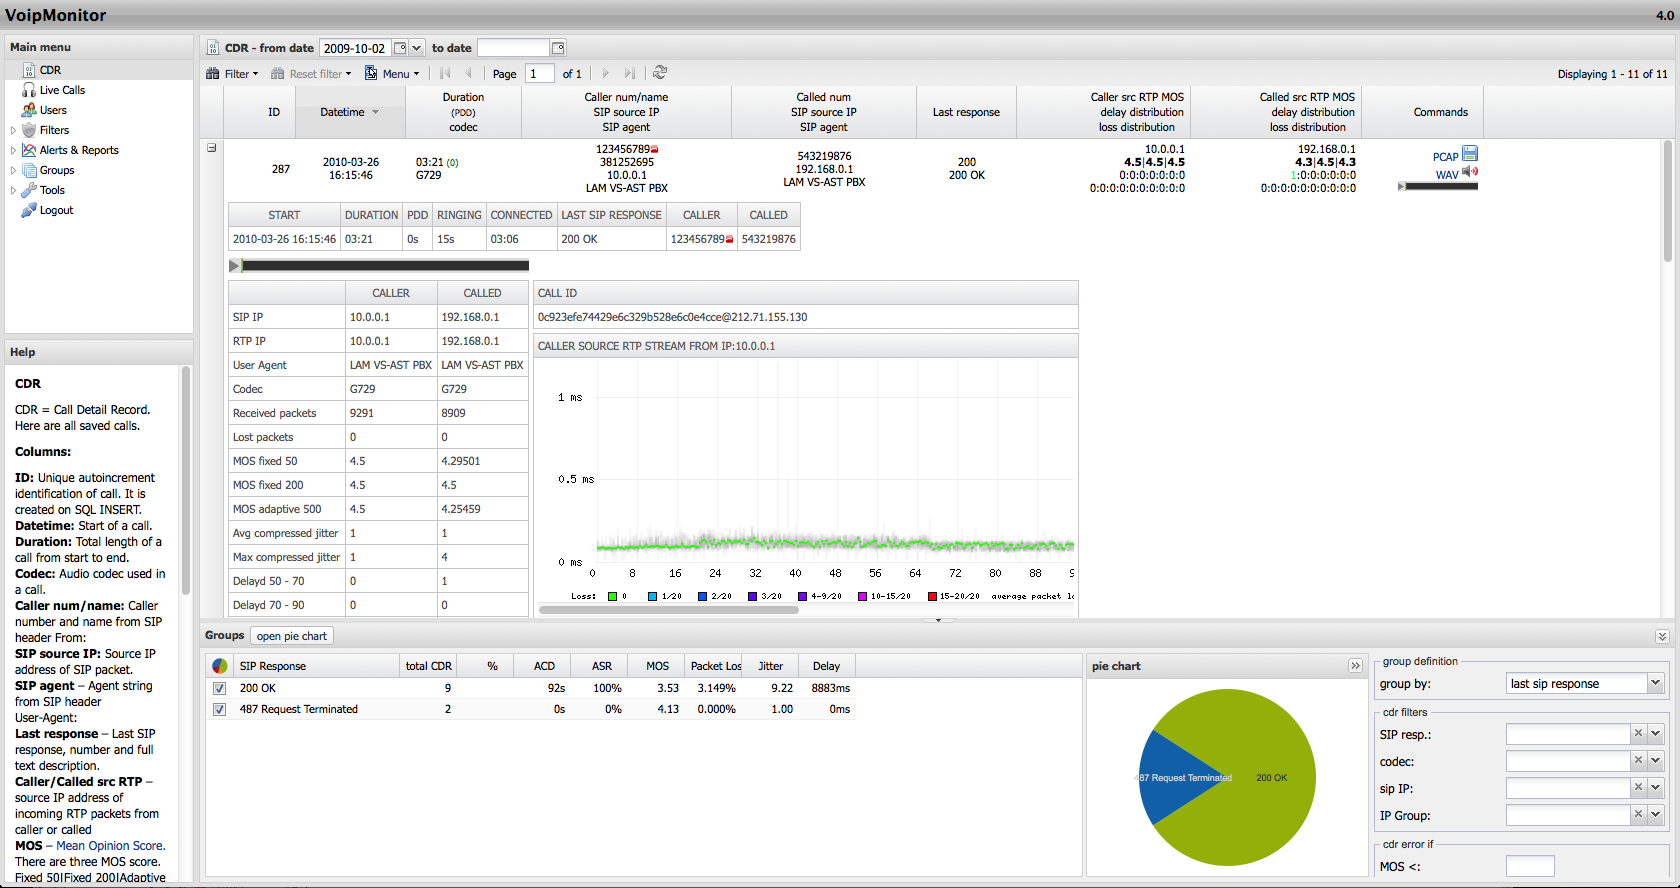Open the Filter menu in toolbar

[x=232, y=74]
